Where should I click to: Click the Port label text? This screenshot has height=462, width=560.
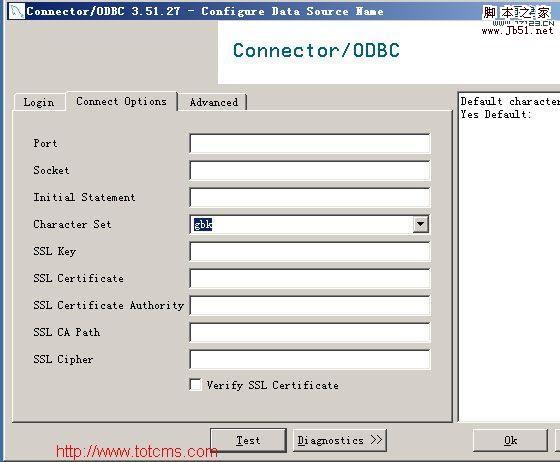(45, 144)
